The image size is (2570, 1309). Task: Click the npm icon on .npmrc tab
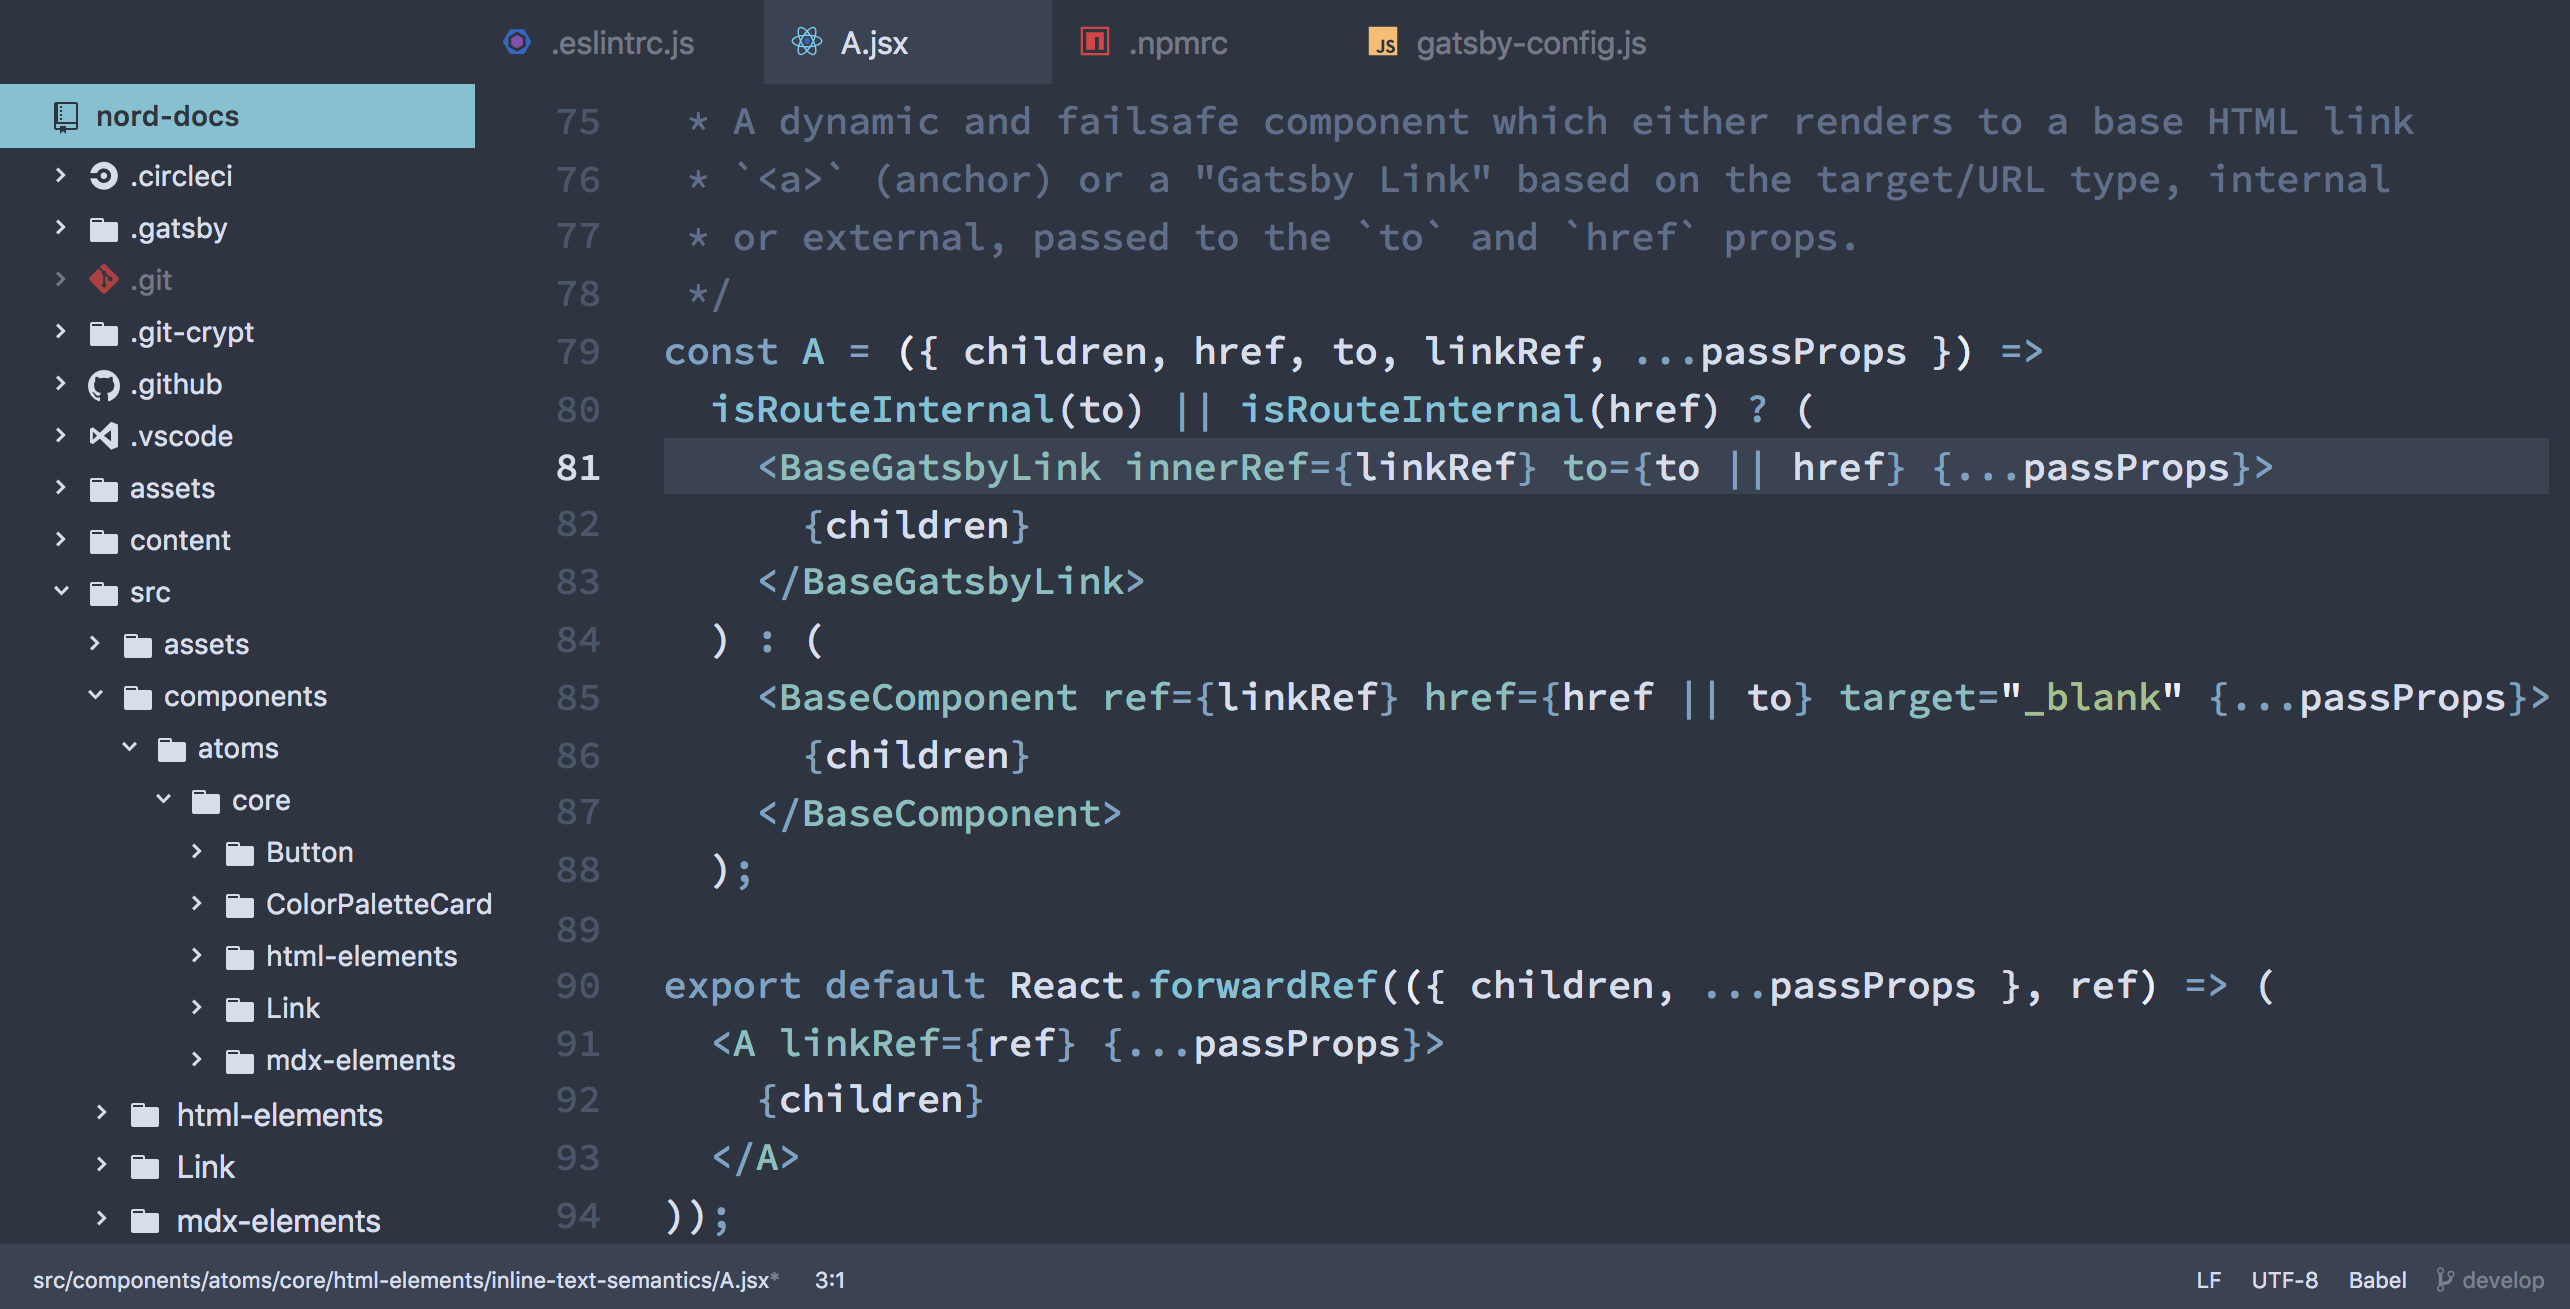coord(1095,42)
